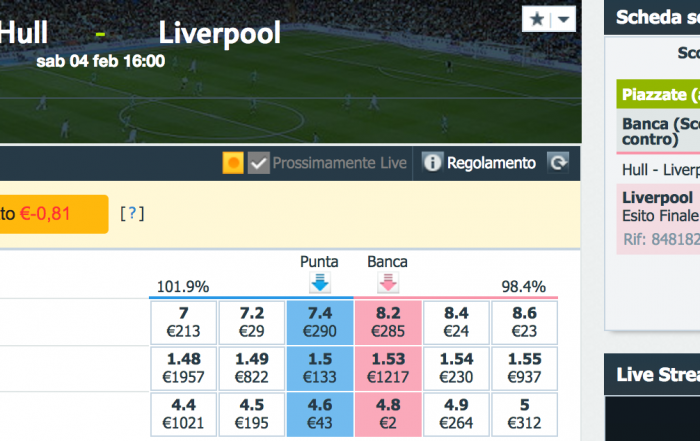The image size is (700, 441).
Task: Toggle the Prossimamente Live checkbox
Action: 259,163
